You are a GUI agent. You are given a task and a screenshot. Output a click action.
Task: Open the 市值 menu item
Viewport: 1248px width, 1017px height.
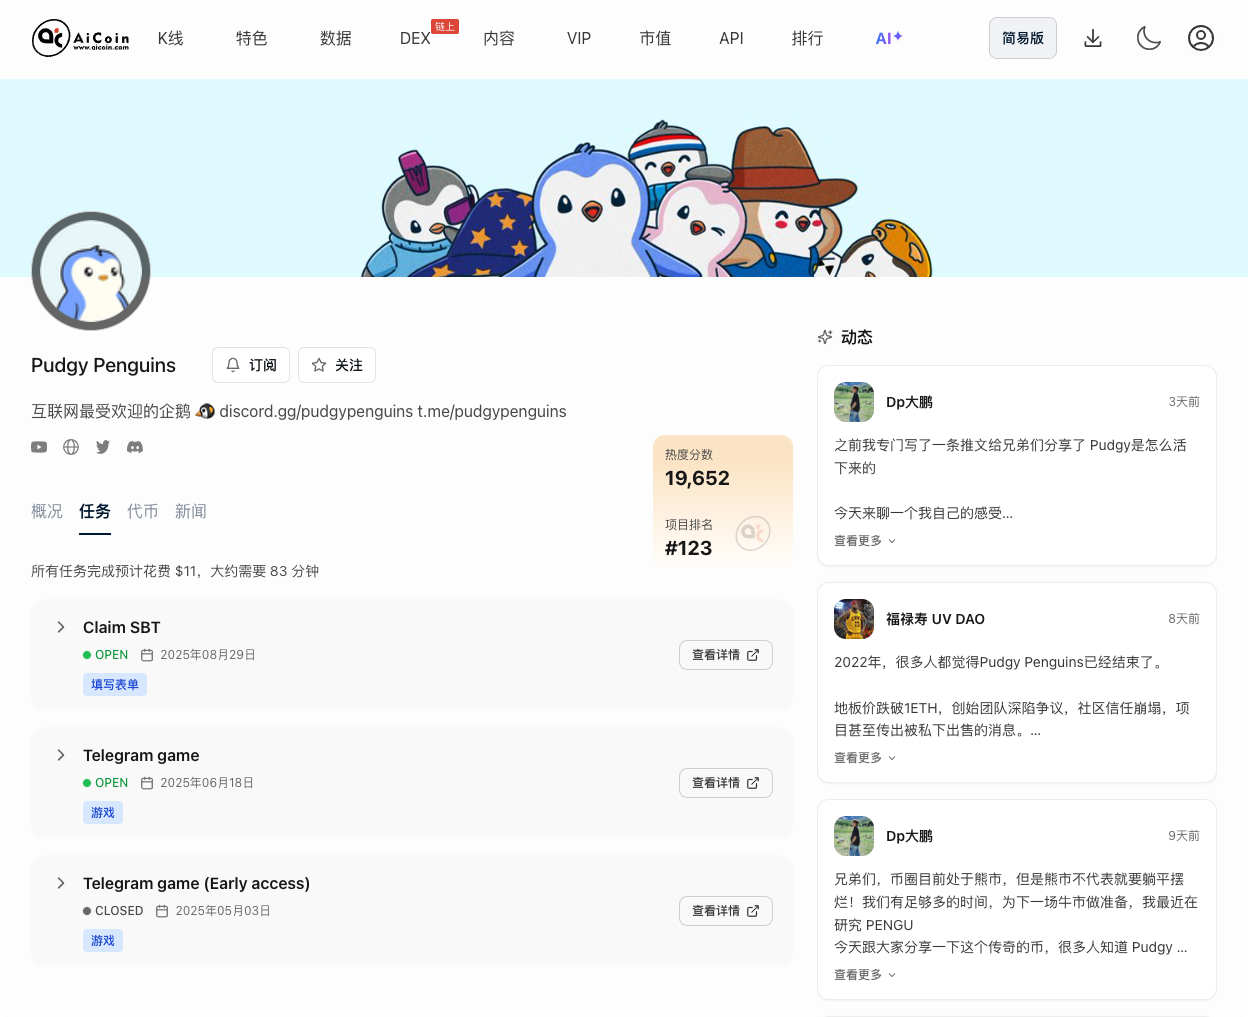656,38
